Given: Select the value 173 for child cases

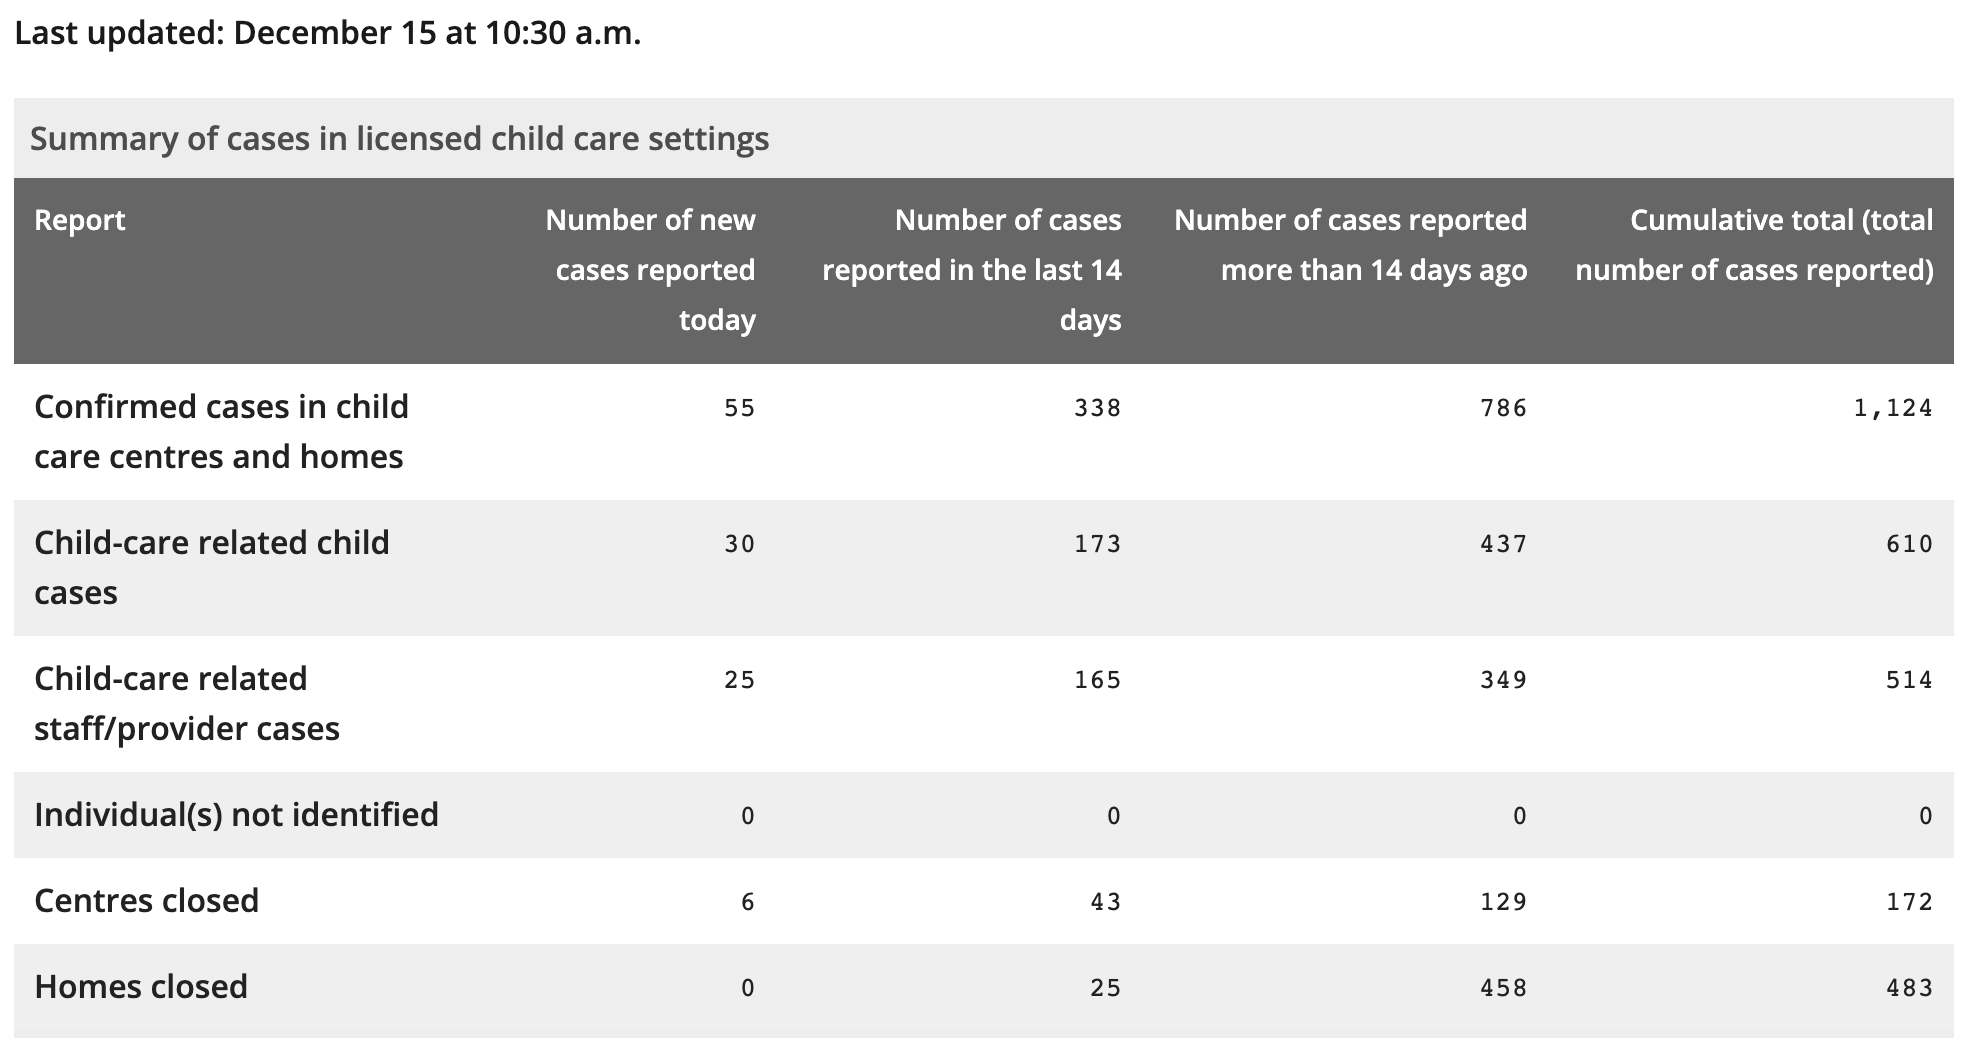Looking at the screenshot, I should point(1098,543).
